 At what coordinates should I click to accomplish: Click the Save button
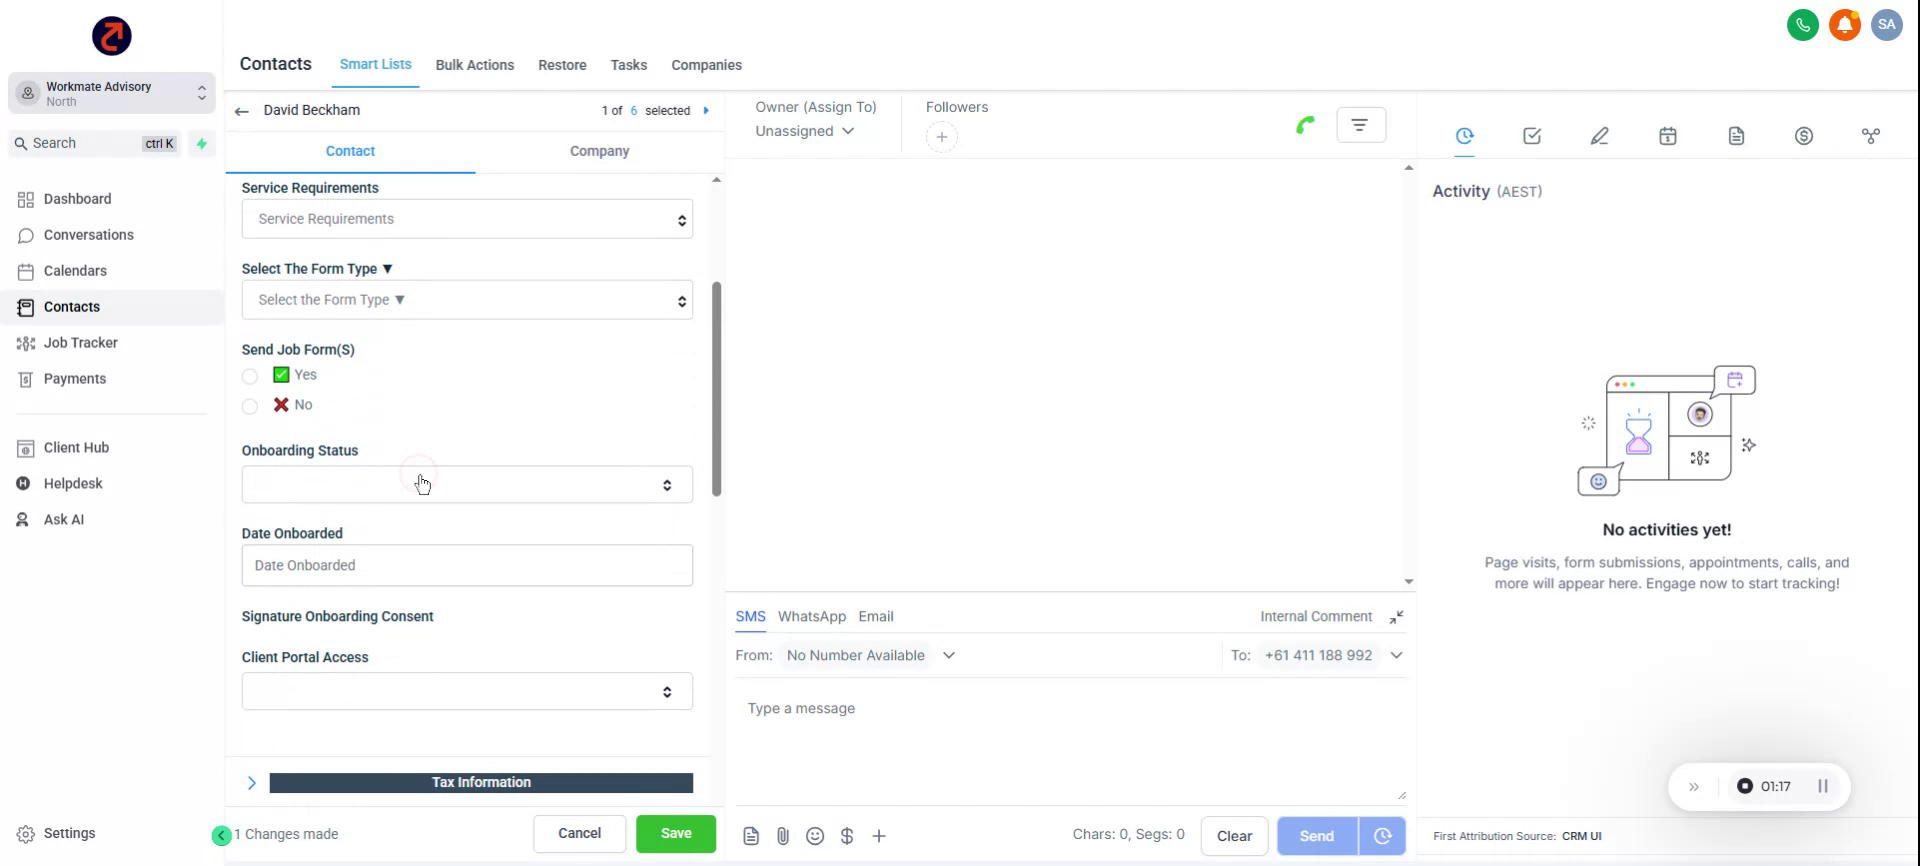pyautogui.click(x=676, y=834)
